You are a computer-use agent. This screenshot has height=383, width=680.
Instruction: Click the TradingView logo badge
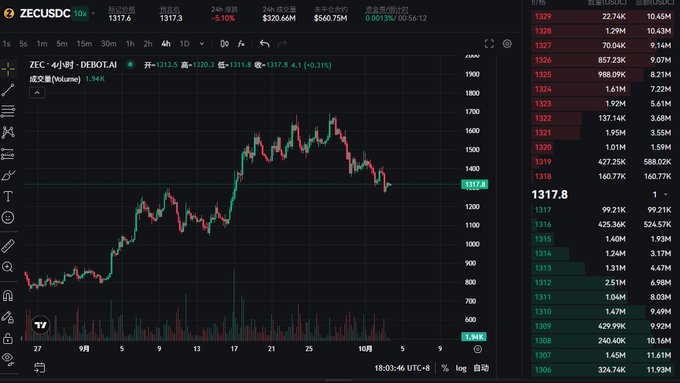41,324
